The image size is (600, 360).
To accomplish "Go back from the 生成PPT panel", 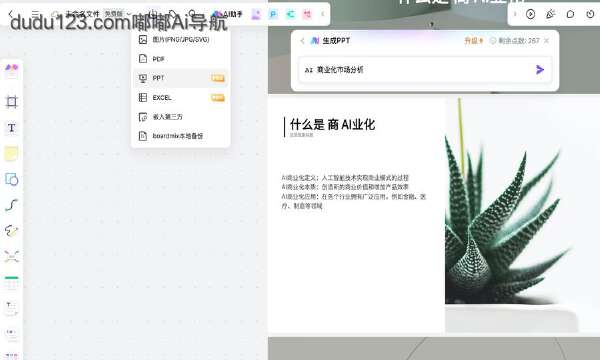I will (x=302, y=41).
